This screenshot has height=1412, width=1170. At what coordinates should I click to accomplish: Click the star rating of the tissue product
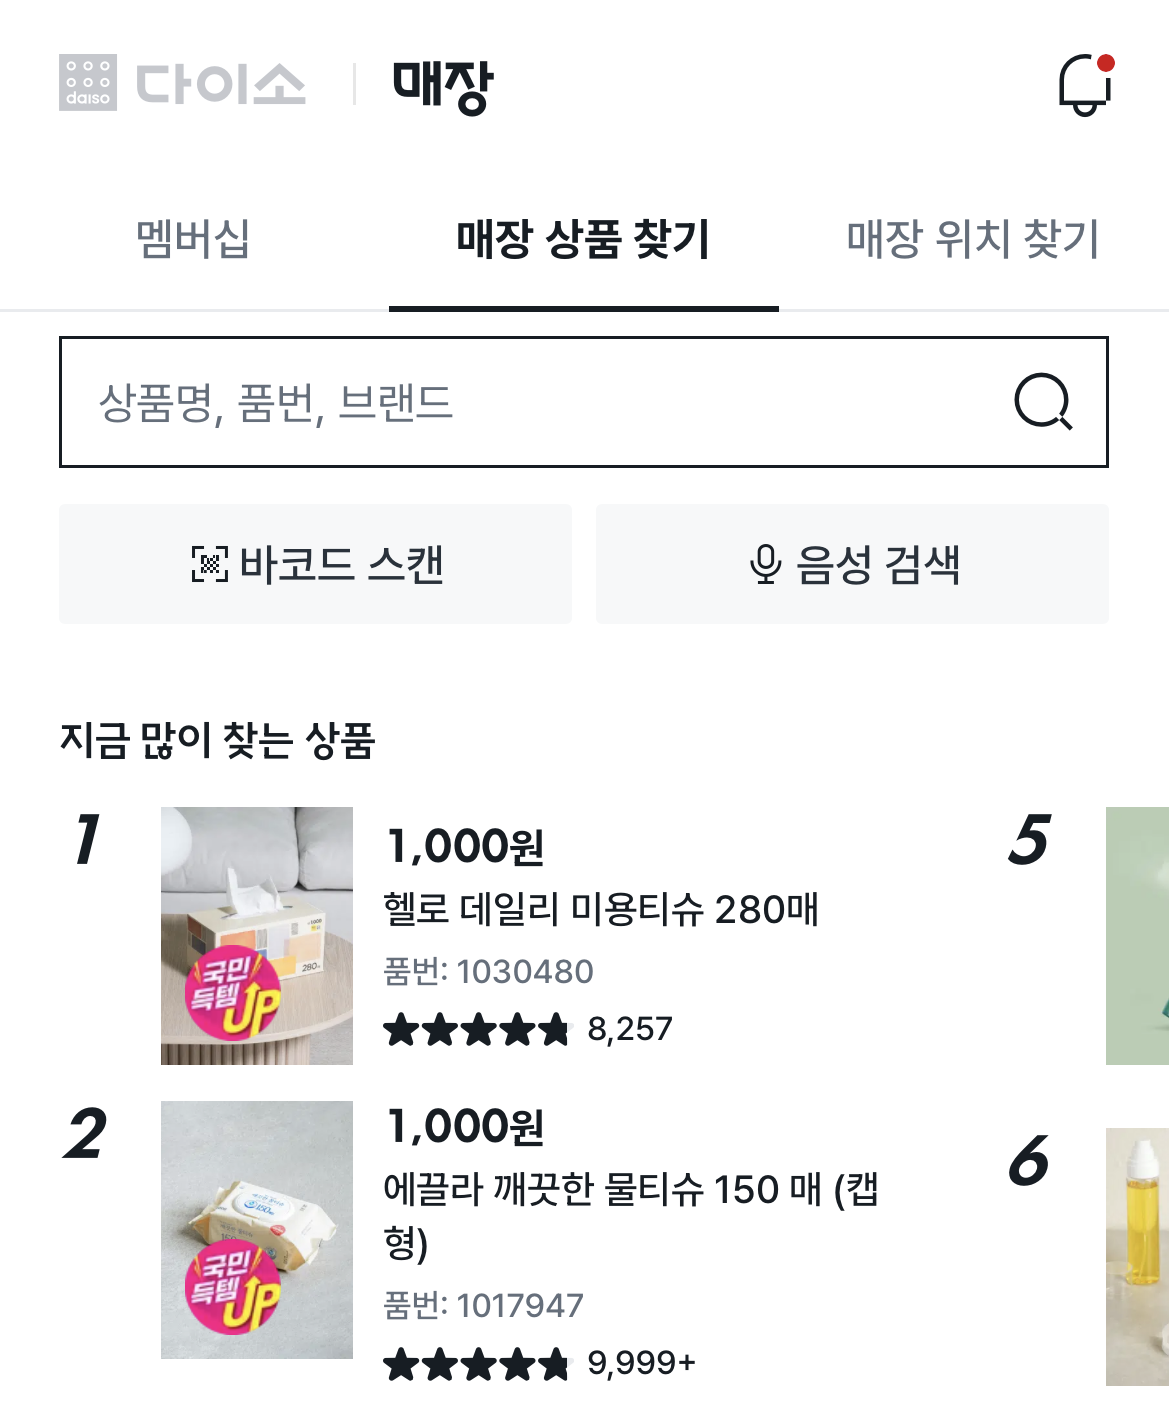coord(476,1029)
